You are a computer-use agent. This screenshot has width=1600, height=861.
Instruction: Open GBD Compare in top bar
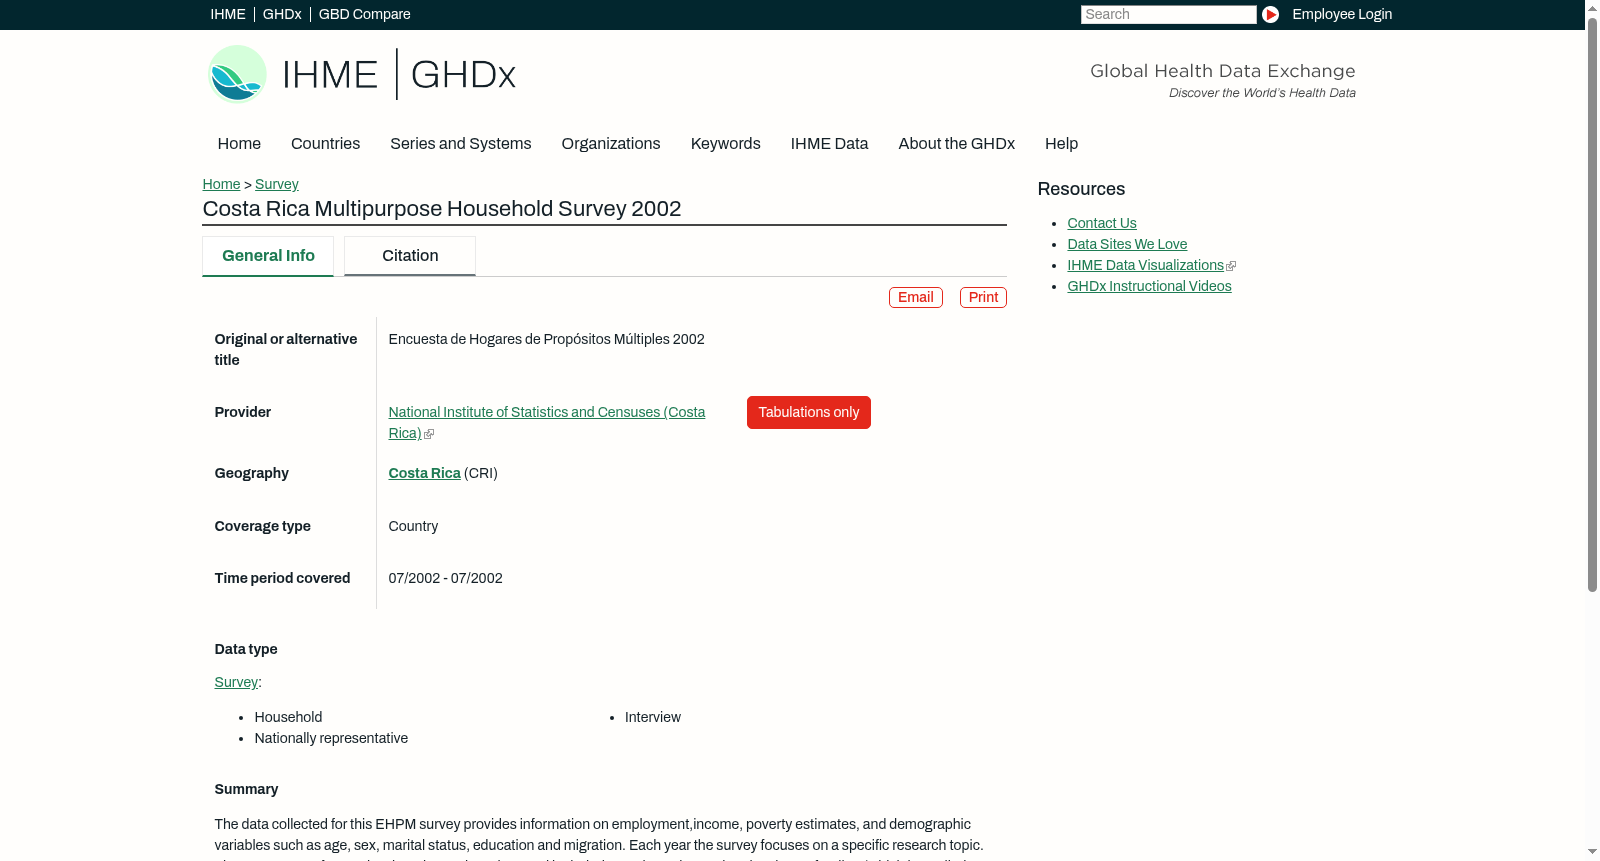365,14
